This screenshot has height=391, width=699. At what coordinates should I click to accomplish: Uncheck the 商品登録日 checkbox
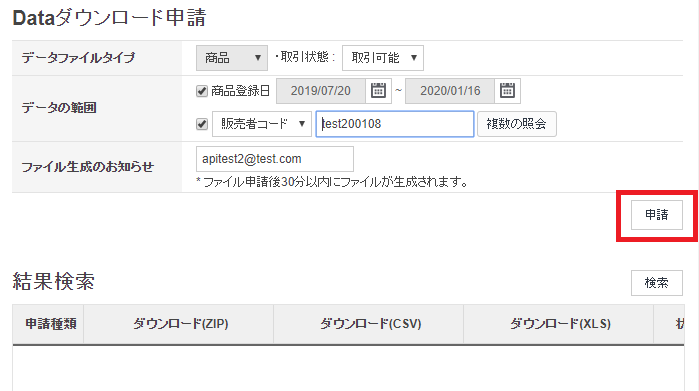coord(202,91)
